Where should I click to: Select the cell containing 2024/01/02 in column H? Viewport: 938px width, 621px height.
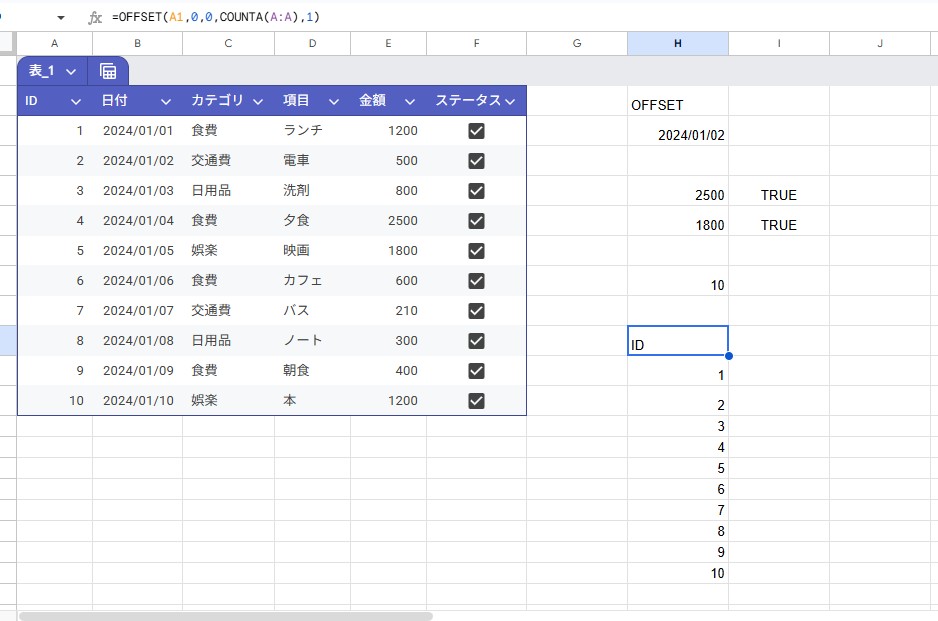pyautogui.click(x=678, y=134)
